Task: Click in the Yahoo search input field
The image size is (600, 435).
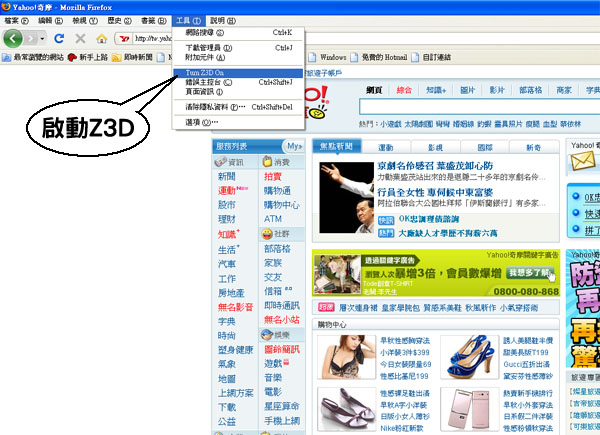Action: 479,107
